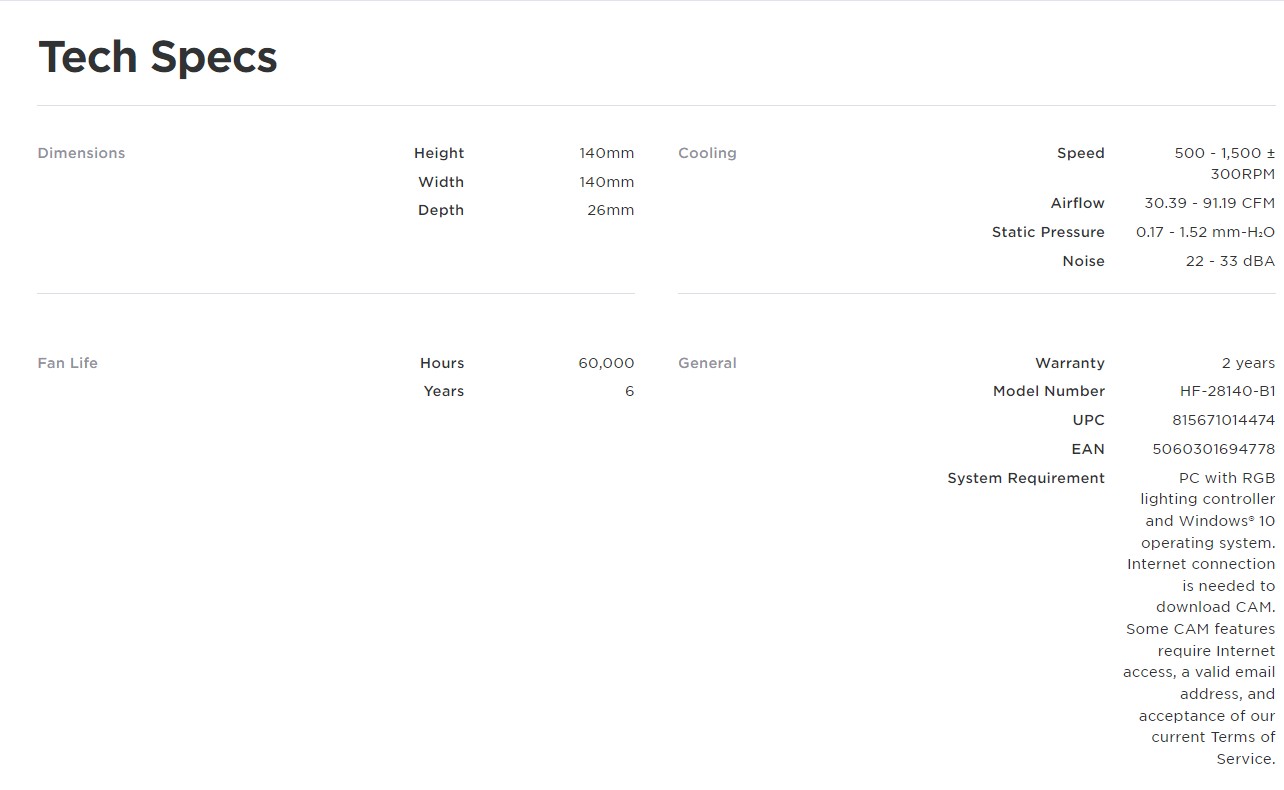Click the Years label under Fan Life
Viewport: 1284px width, 790px height.
click(443, 391)
